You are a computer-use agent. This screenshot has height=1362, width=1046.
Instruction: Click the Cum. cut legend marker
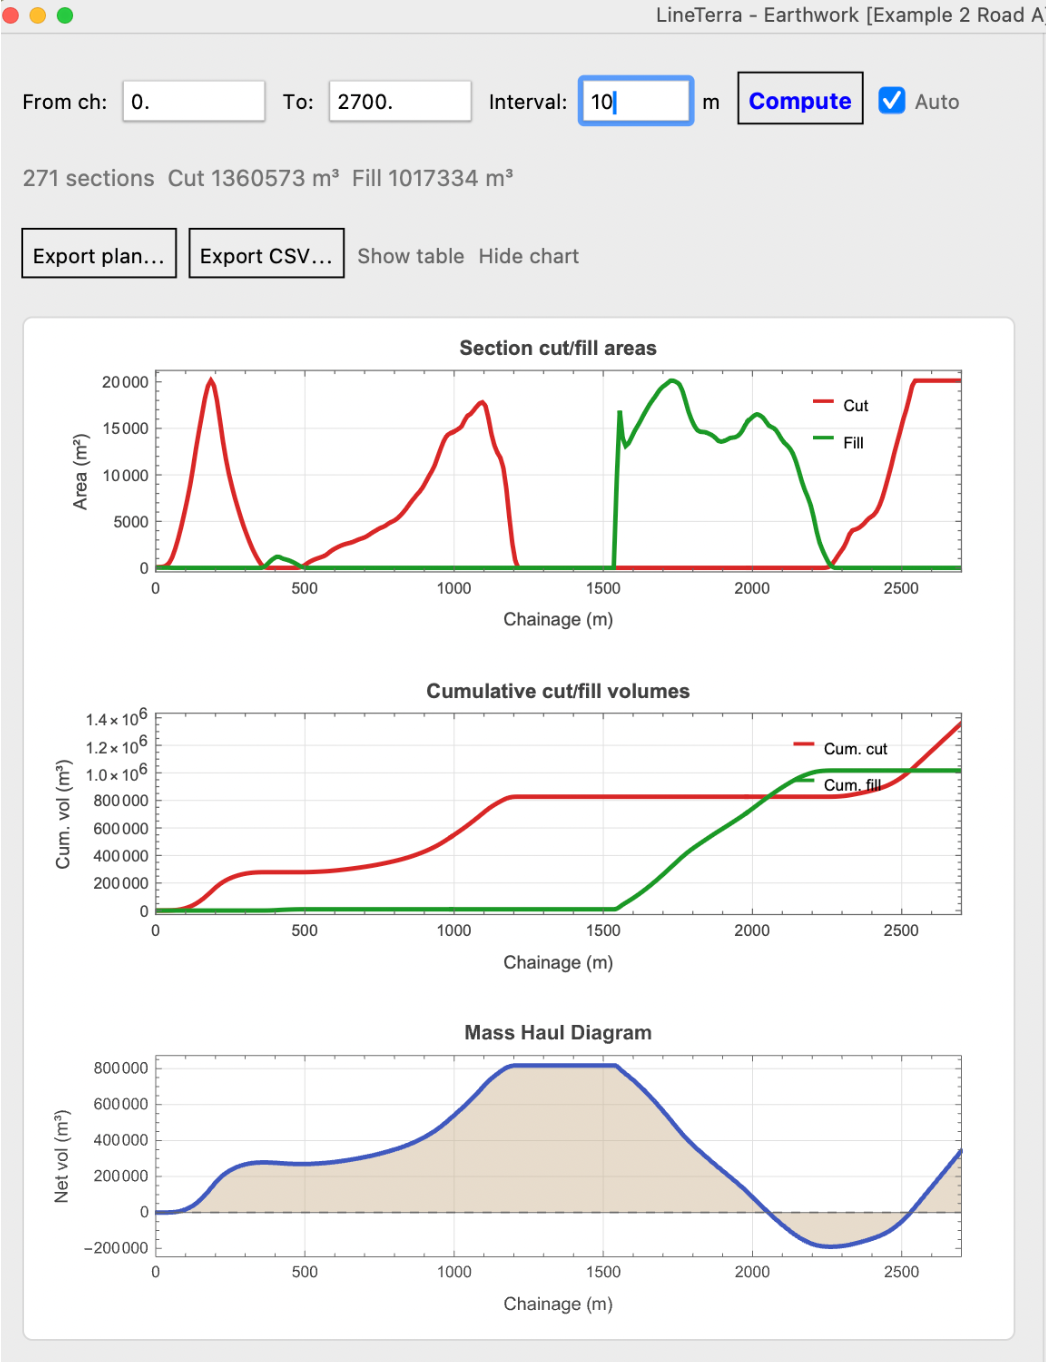804,745
